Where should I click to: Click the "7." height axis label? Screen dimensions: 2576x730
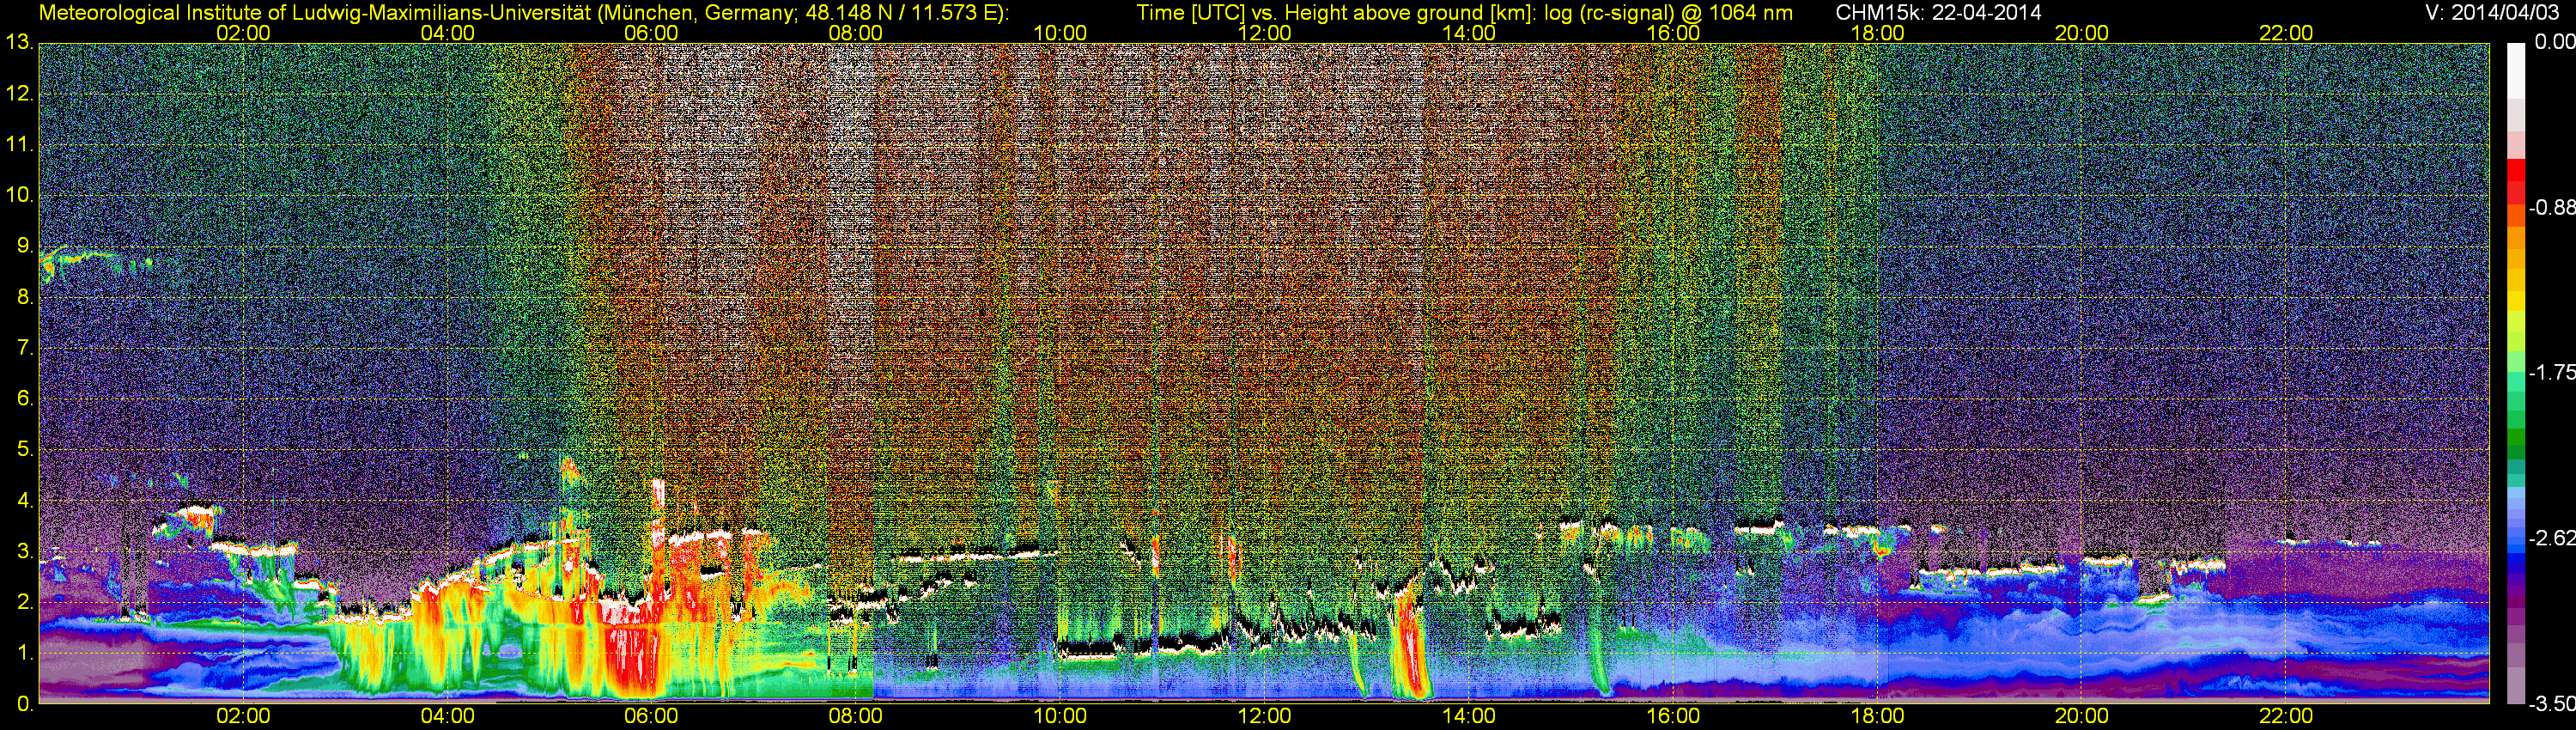[25, 348]
